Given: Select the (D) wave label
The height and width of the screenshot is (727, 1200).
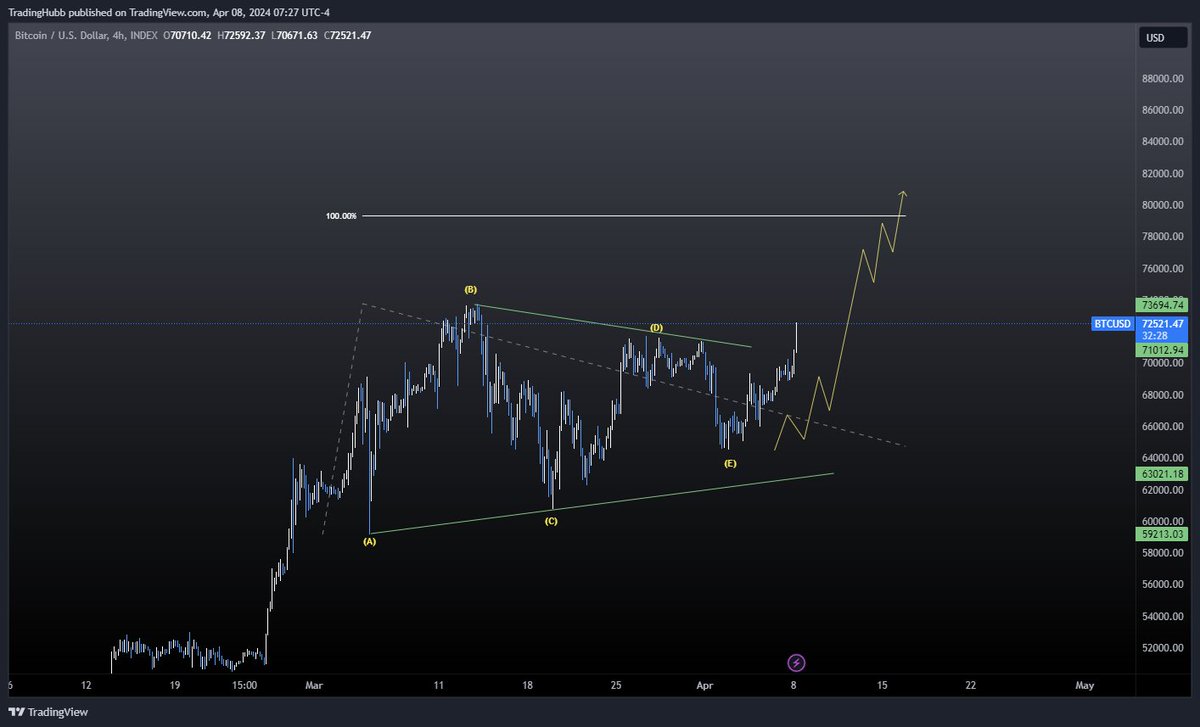Looking at the screenshot, I should (656, 327).
